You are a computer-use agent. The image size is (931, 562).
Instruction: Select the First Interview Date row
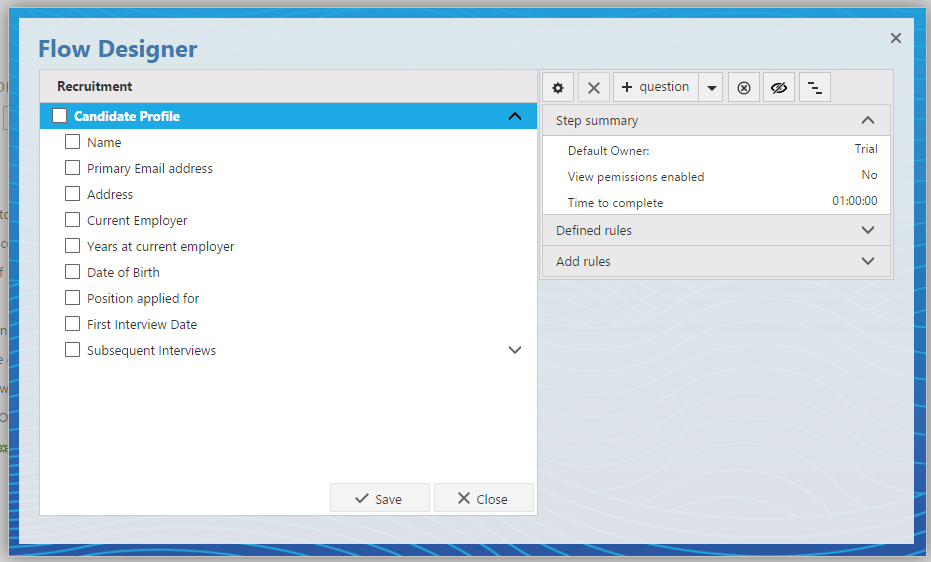(289, 325)
